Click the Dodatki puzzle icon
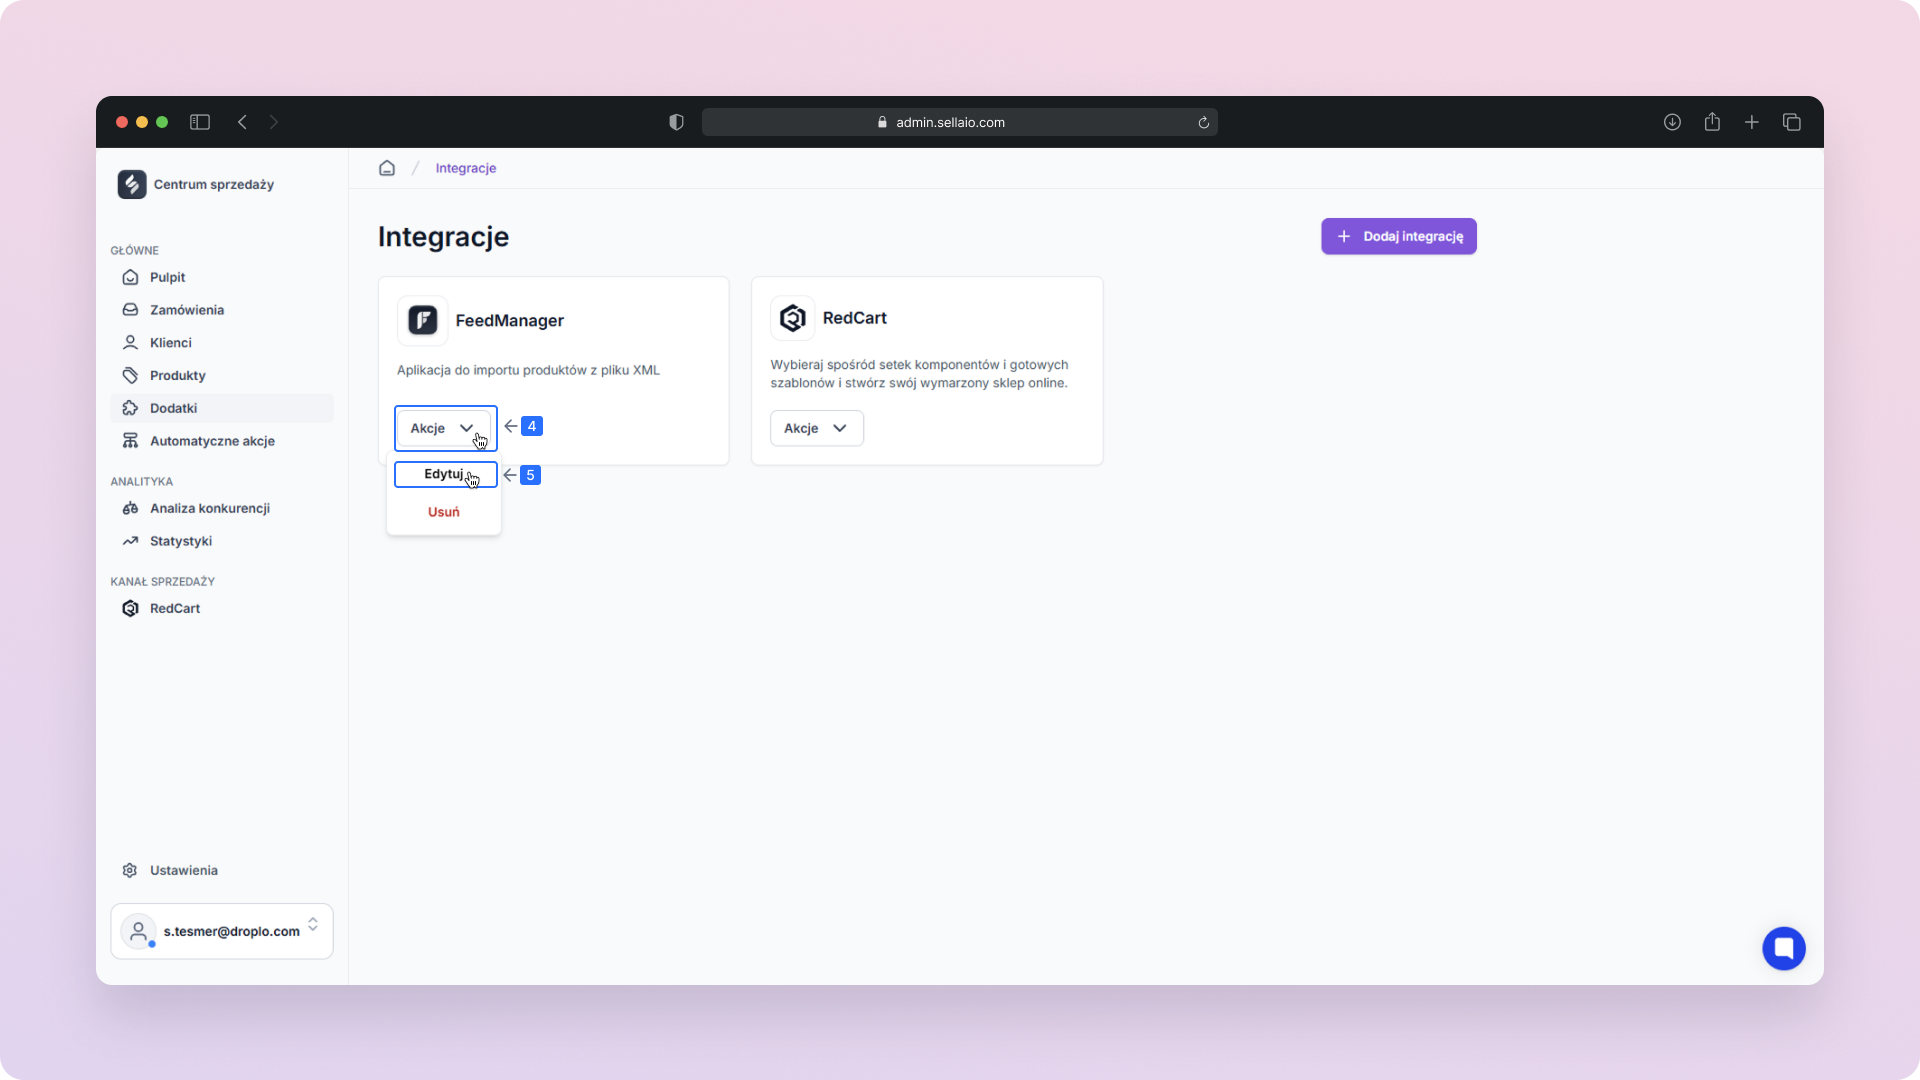 (x=130, y=408)
